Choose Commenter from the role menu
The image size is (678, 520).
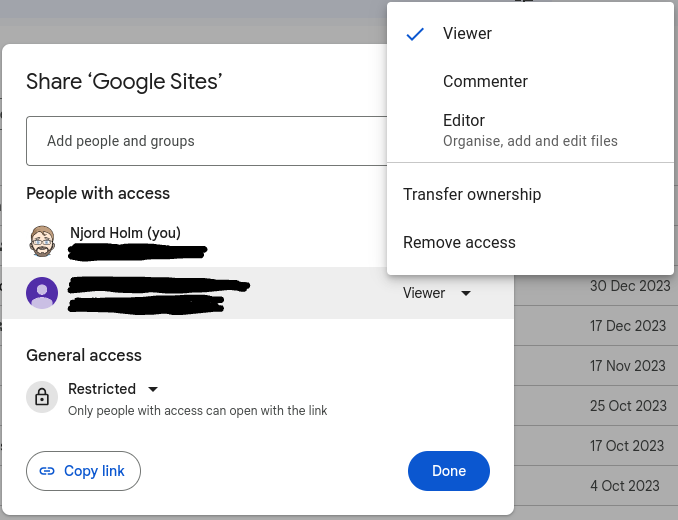530,81
